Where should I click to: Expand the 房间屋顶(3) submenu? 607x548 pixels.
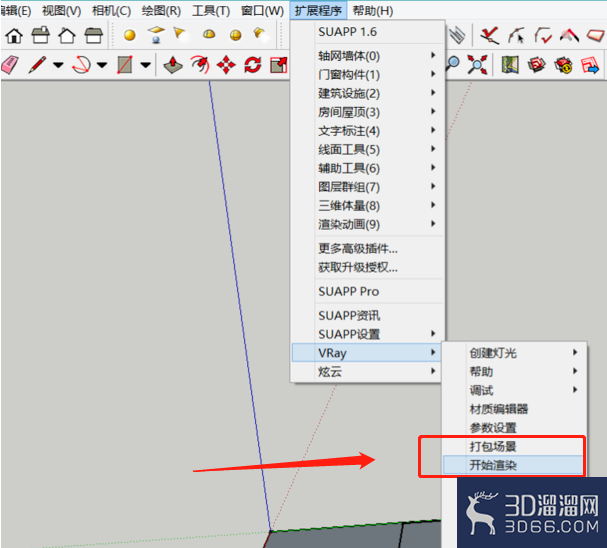coord(367,112)
